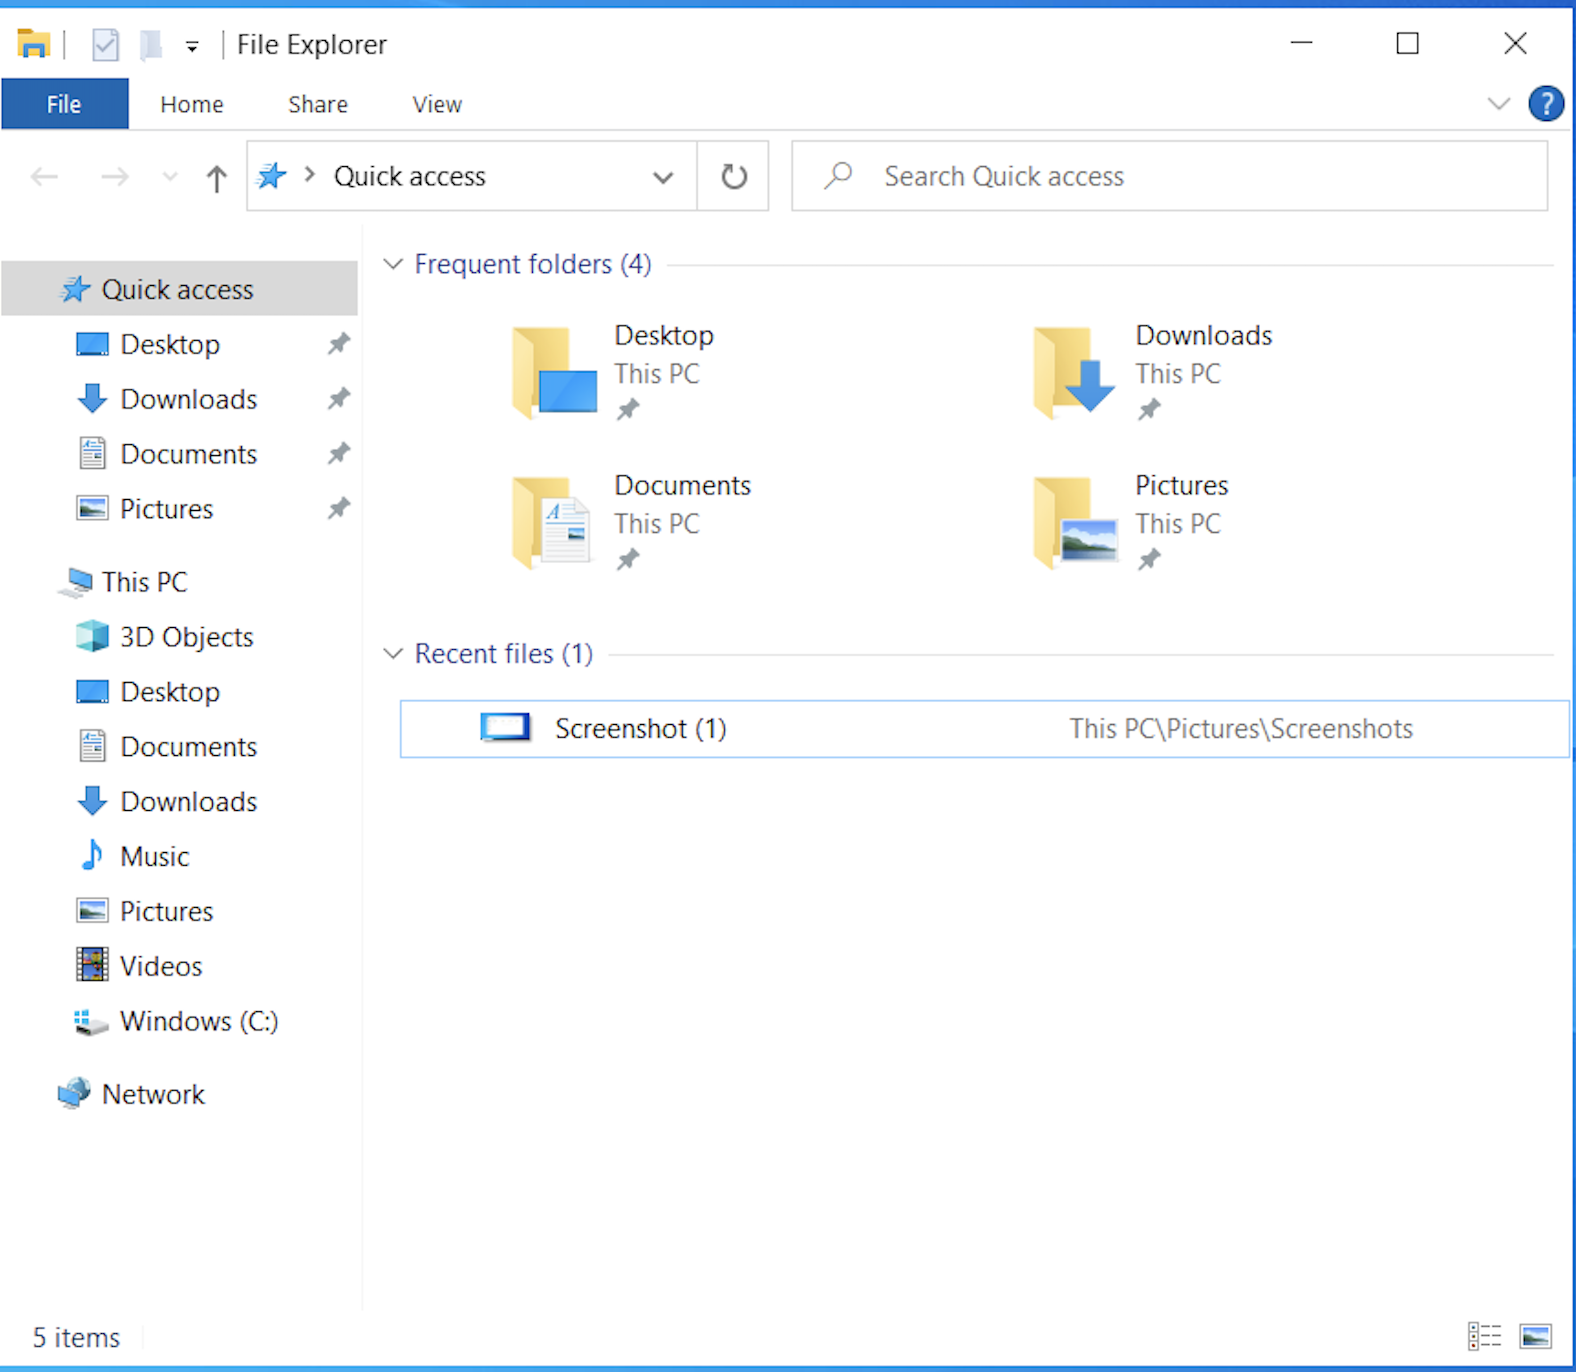Viewport: 1576px width, 1372px height.
Task: Toggle pin next to Documents in sidebar
Action: [x=339, y=454]
